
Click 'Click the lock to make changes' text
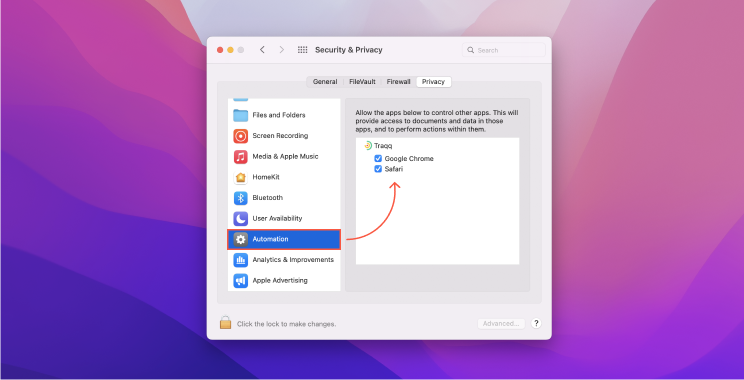(x=287, y=324)
